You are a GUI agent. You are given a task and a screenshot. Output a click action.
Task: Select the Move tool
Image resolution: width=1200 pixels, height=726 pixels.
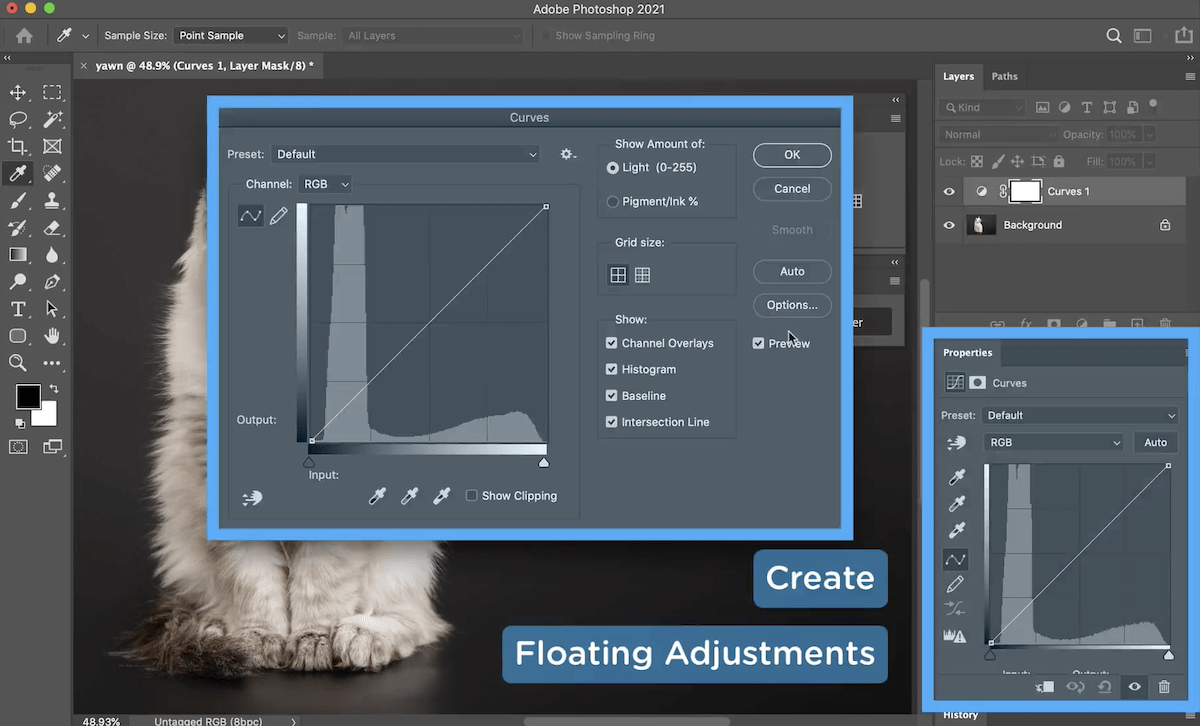pyautogui.click(x=18, y=92)
